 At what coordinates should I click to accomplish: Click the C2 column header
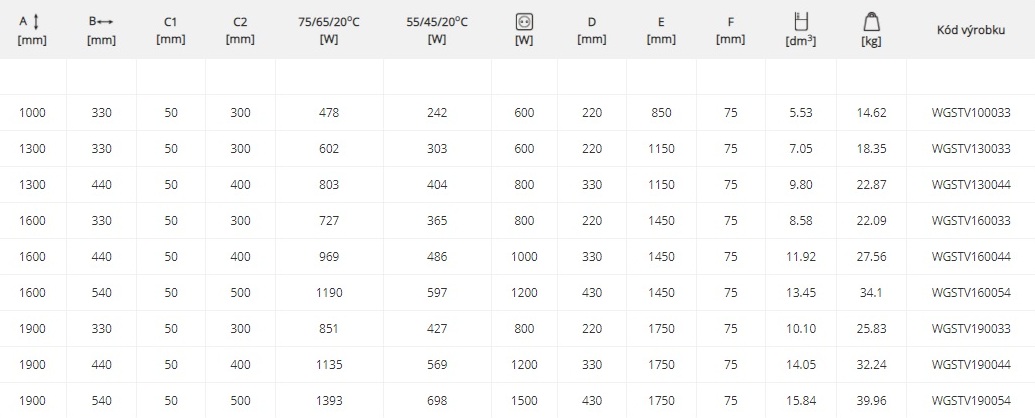coord(240,30)
